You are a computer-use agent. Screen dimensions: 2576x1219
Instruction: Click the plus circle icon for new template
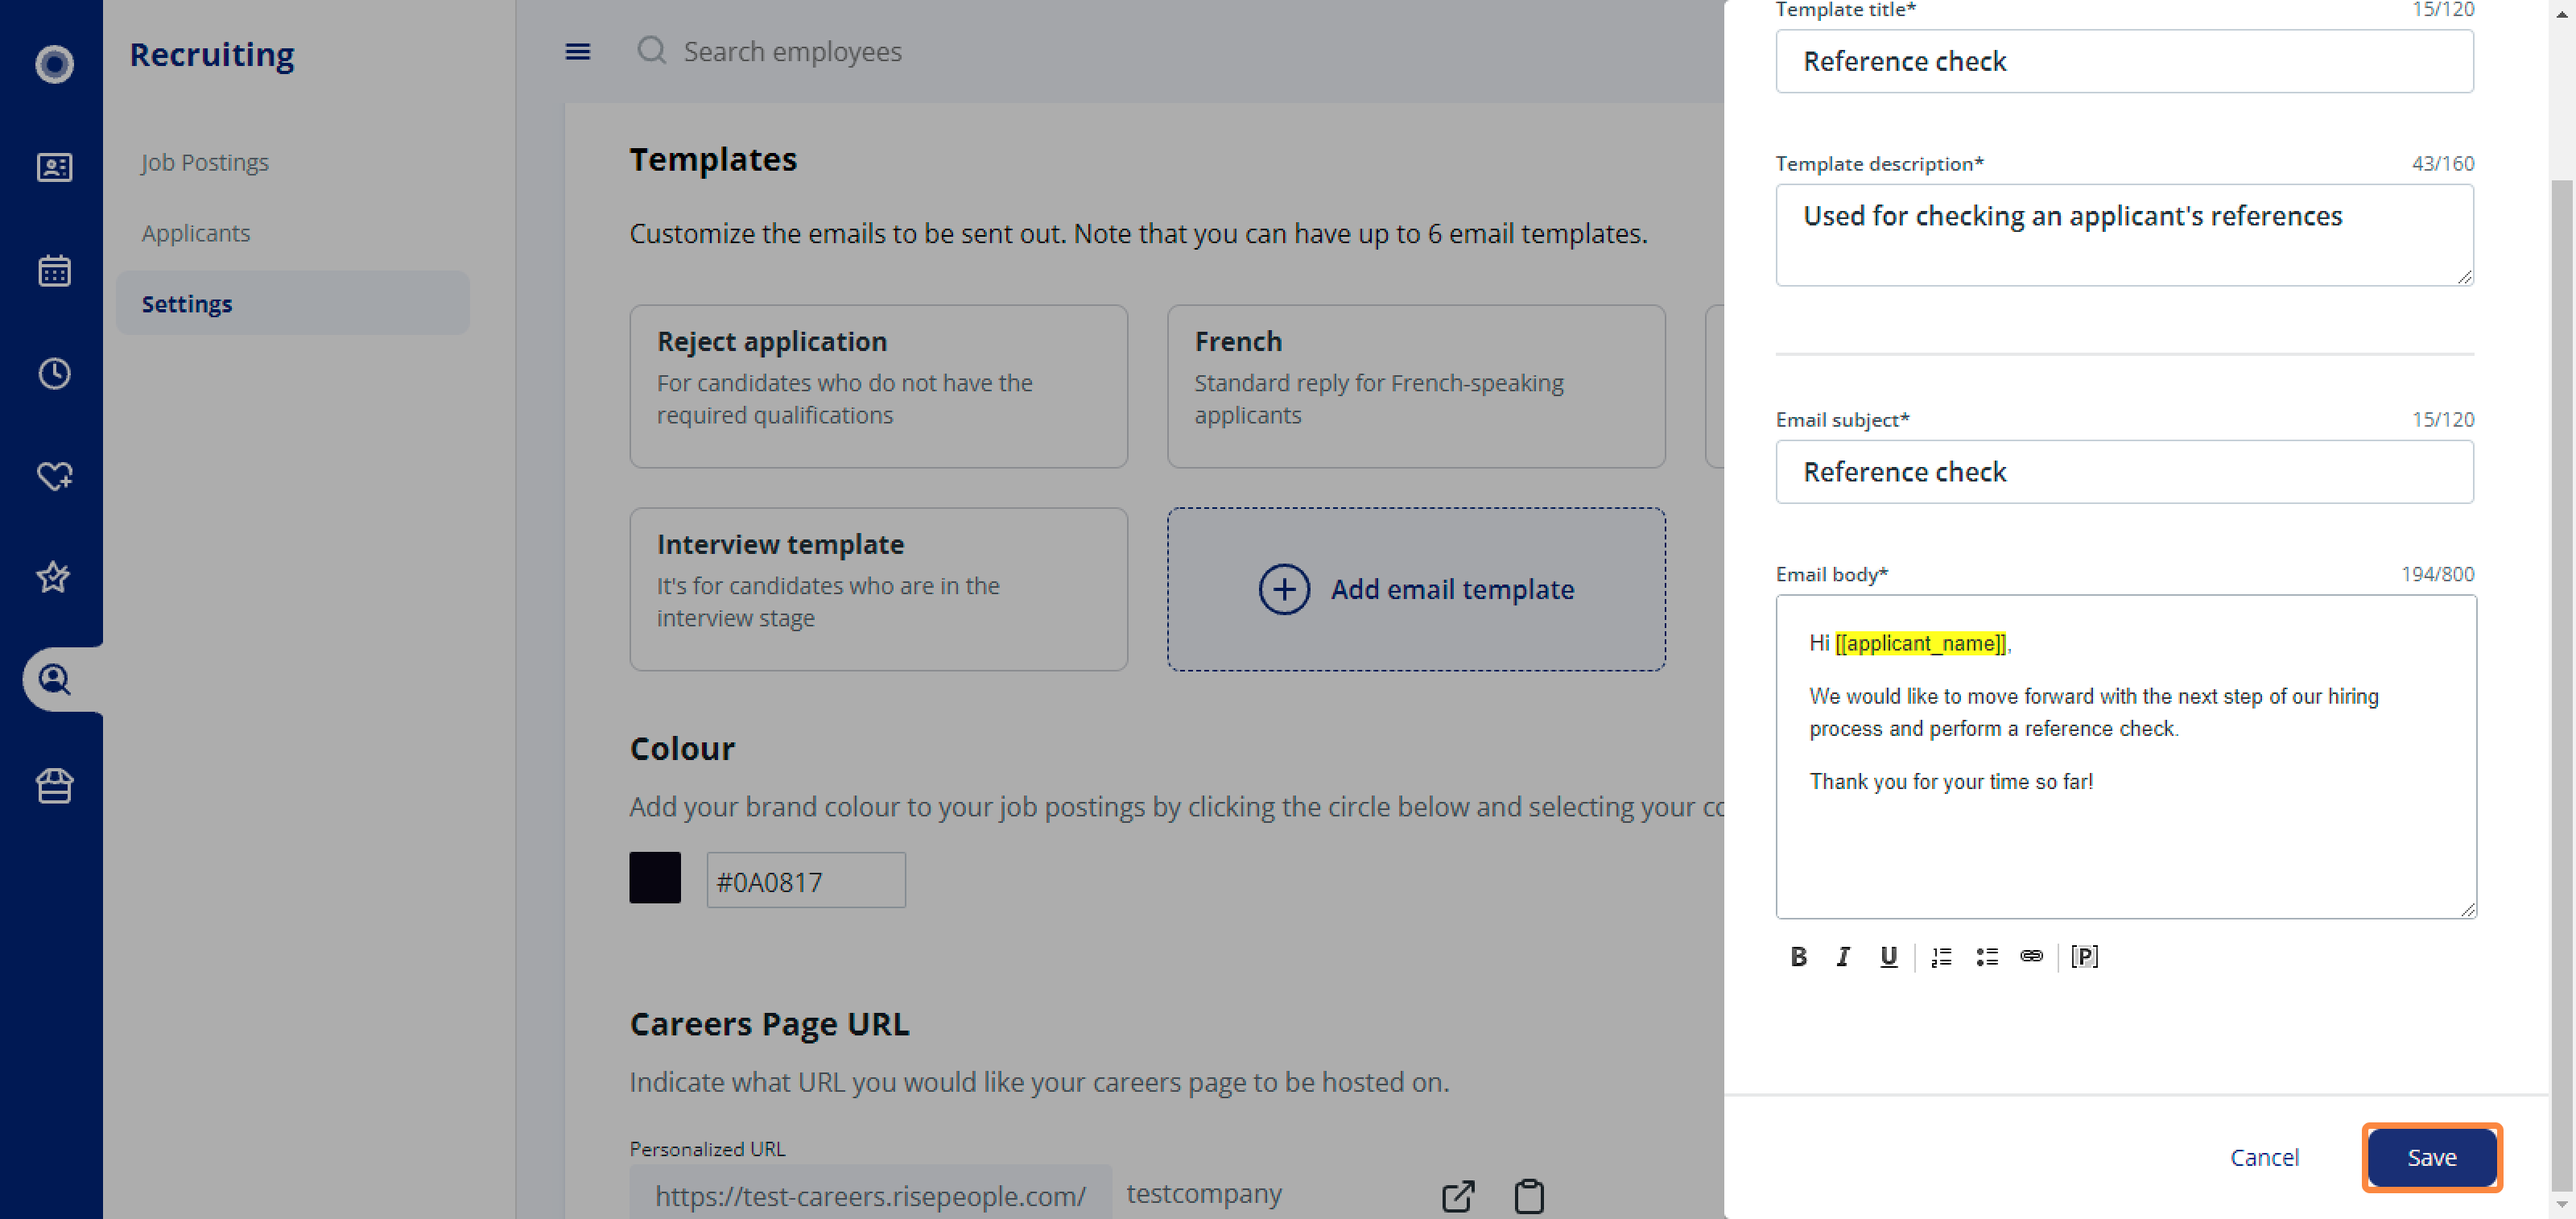pyautogui.click(x=1284, y=589)
